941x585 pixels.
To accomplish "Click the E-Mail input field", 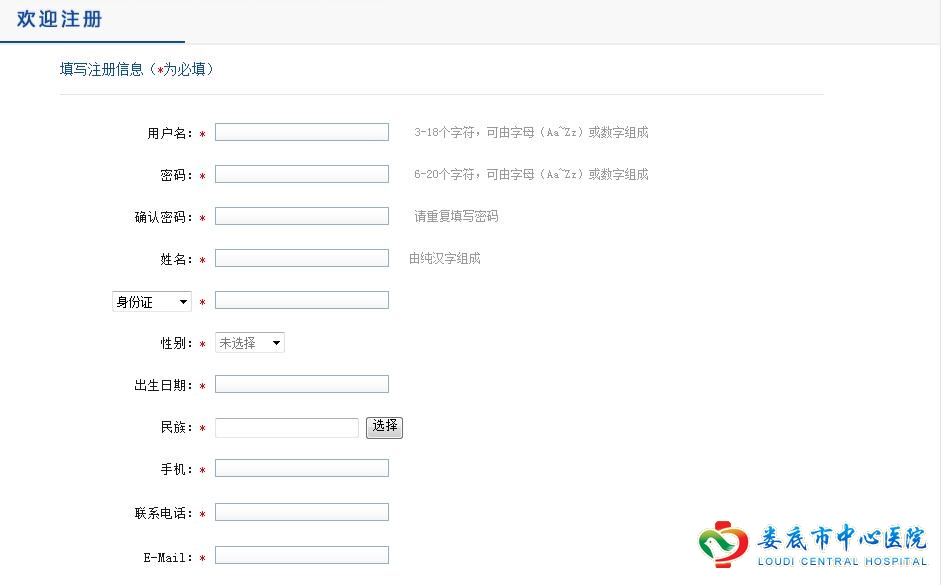I will pos(302,555).
